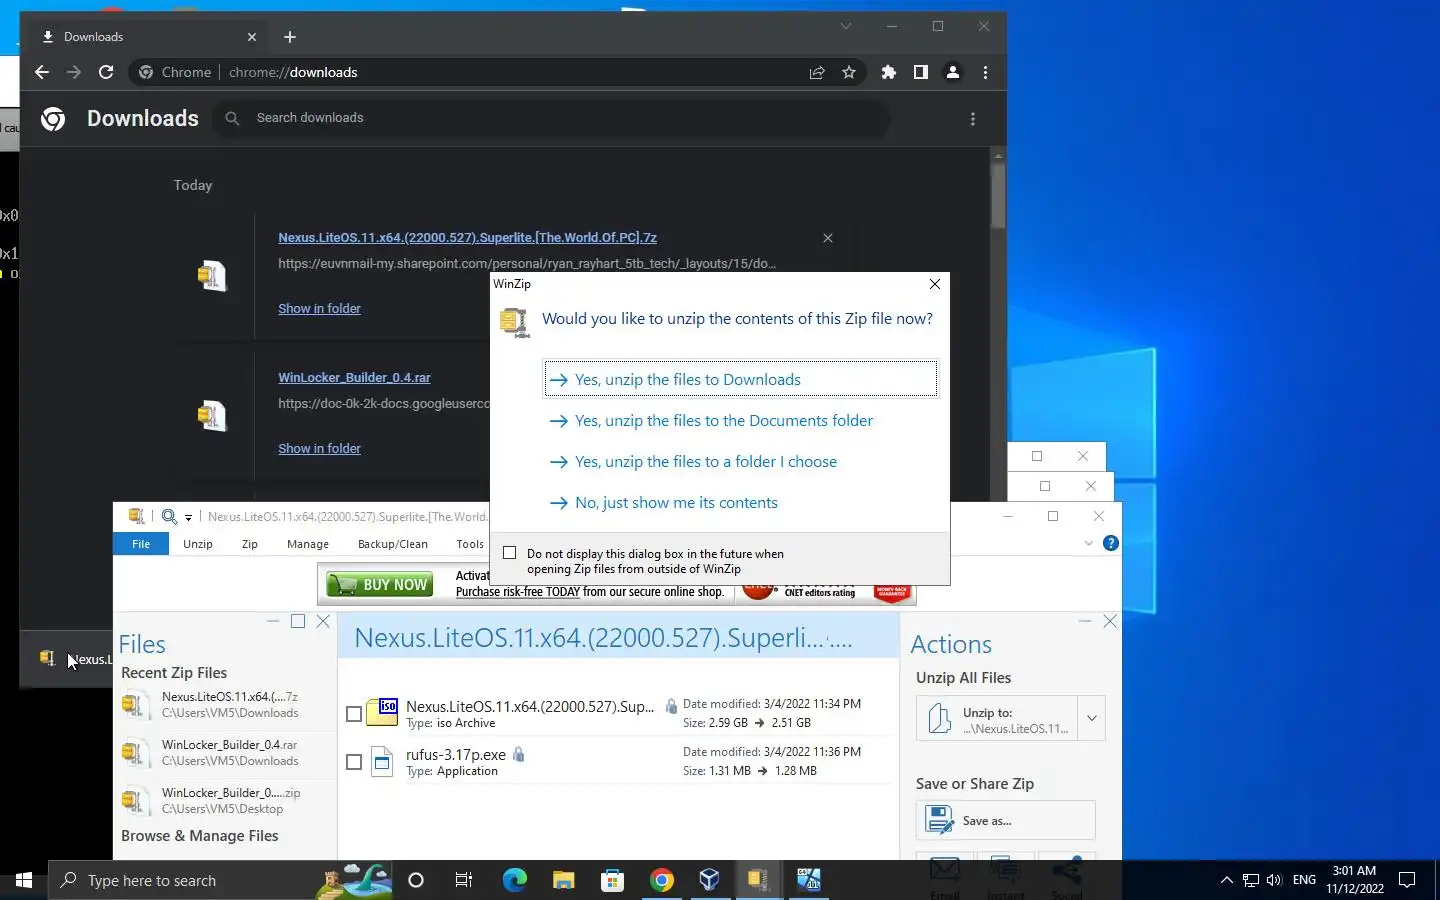Switch to Chrome on taskbar
Viewport: 1440px width, 900px height.
(661, 880)
